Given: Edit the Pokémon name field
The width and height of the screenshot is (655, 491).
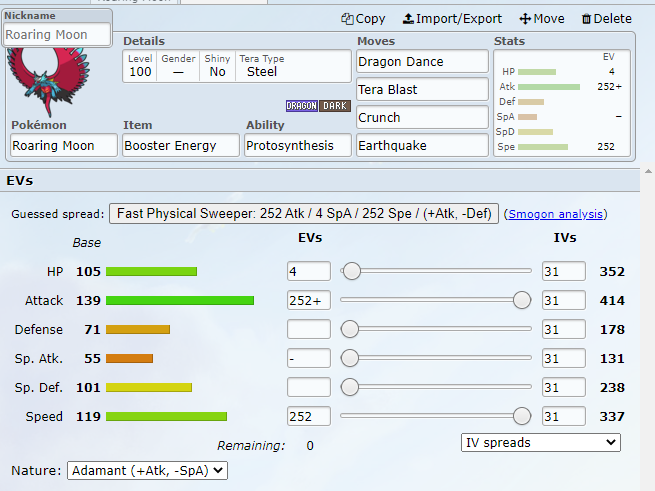Looking at the screenshot, I should tap(64, 145).
